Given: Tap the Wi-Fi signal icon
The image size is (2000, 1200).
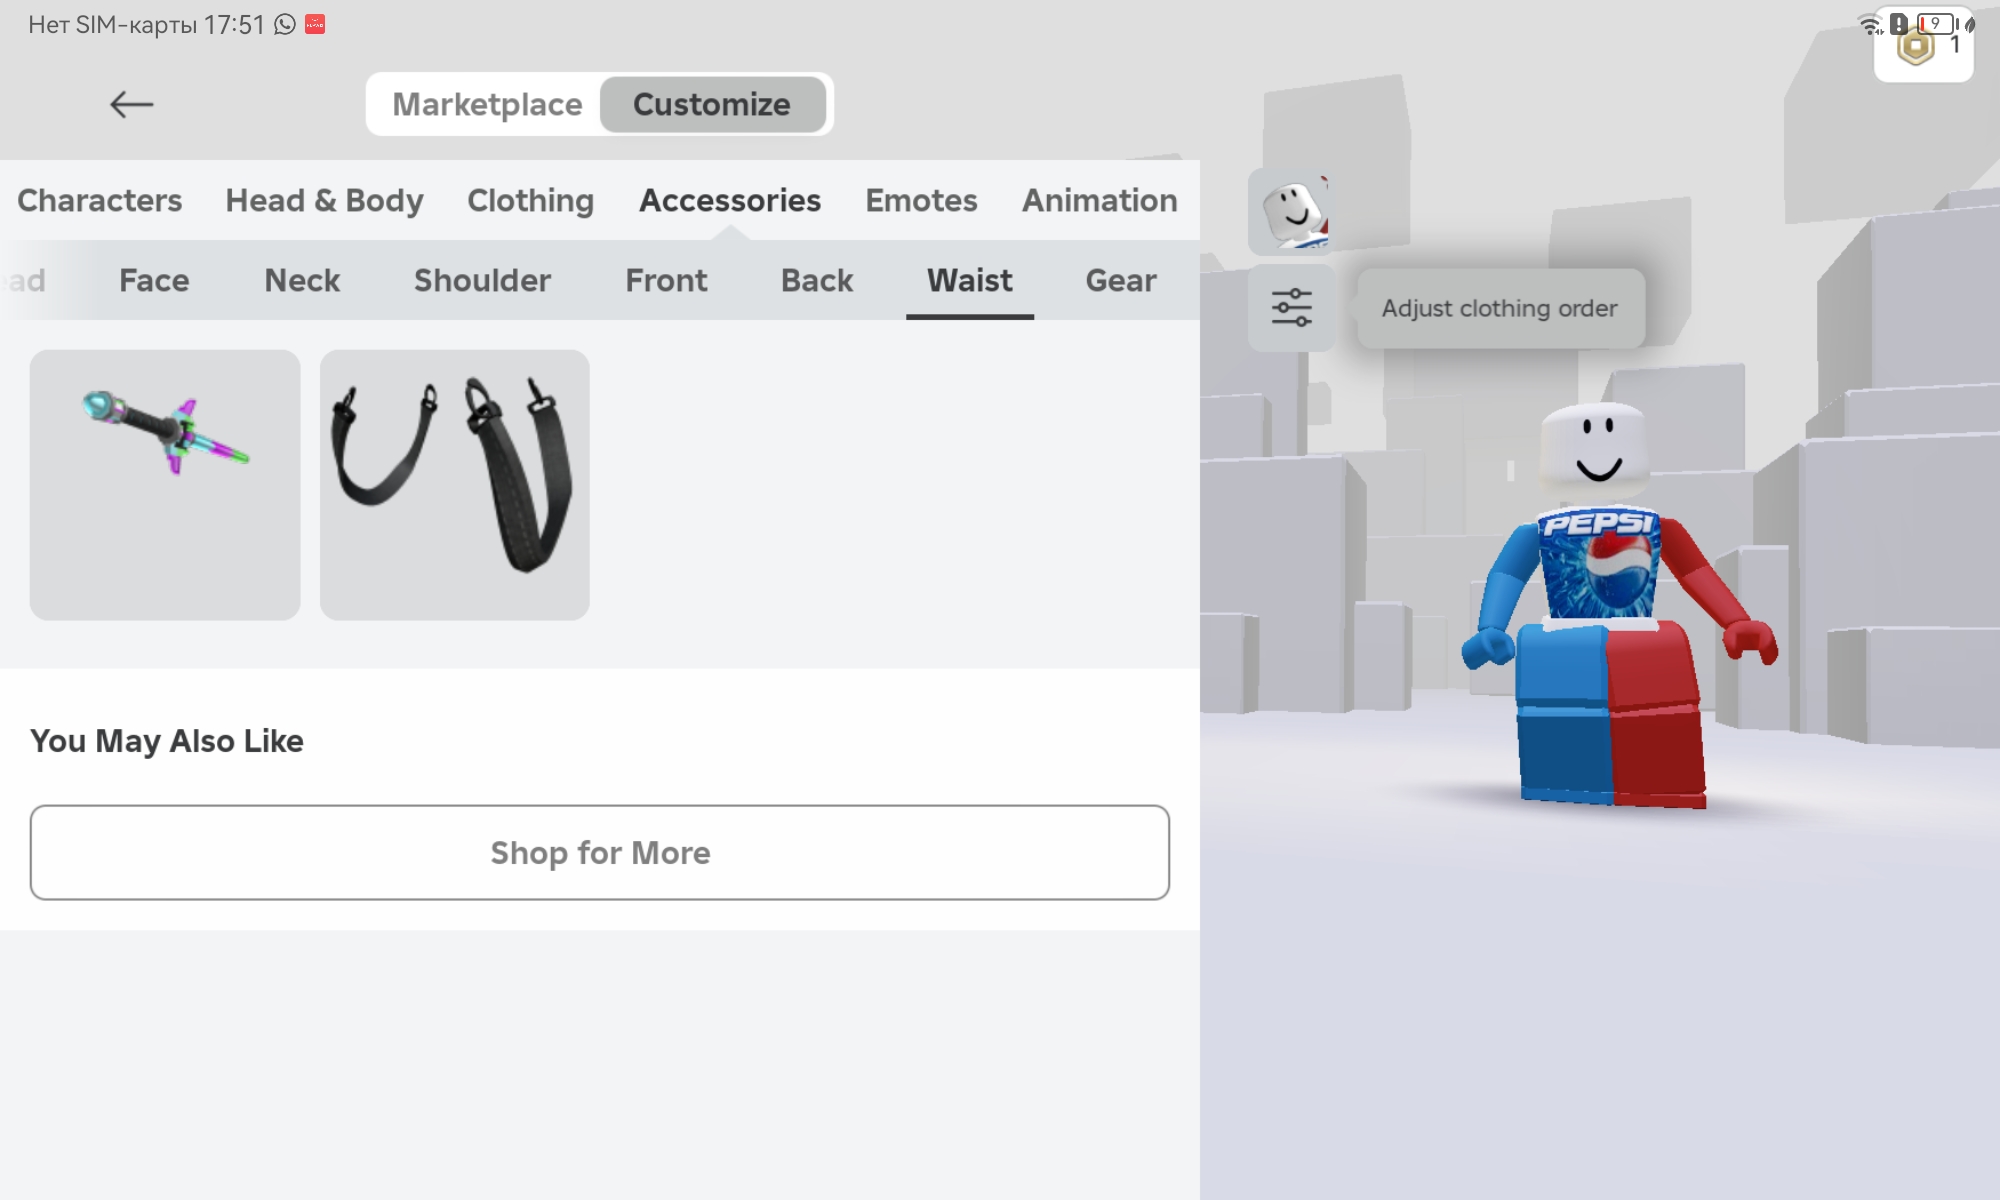Looking at the screenshot, I should coord(1870,24).
